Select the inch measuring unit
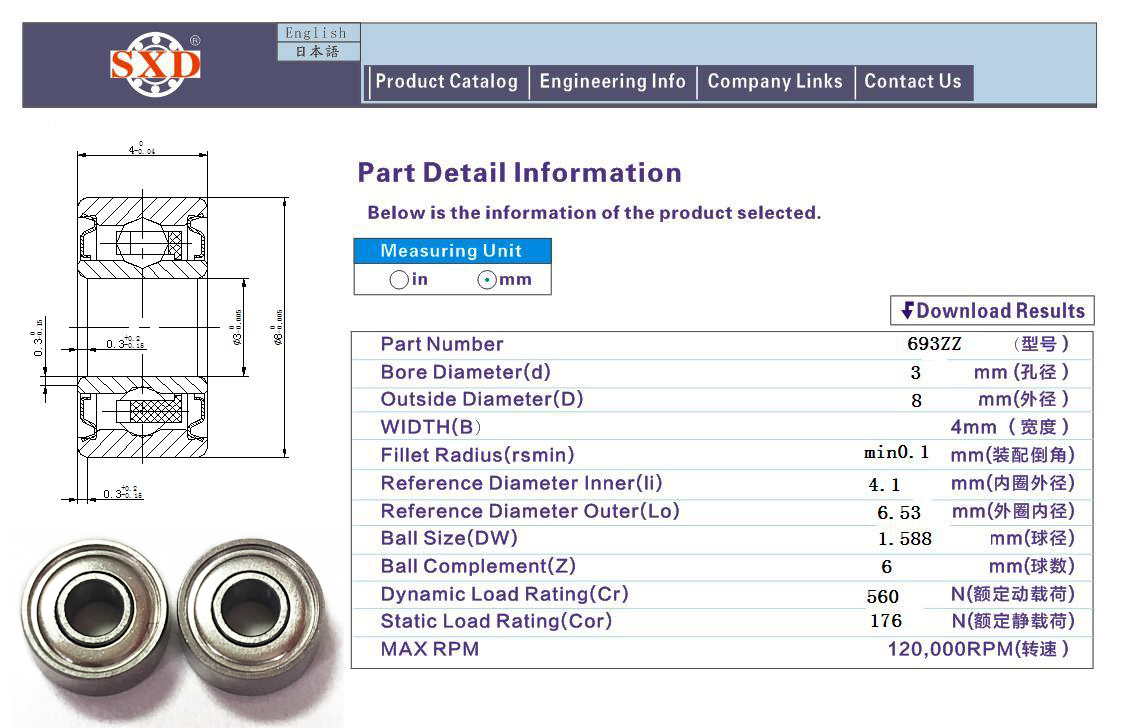This screenshot has width=1130, height=728. (x=399, y=280)
